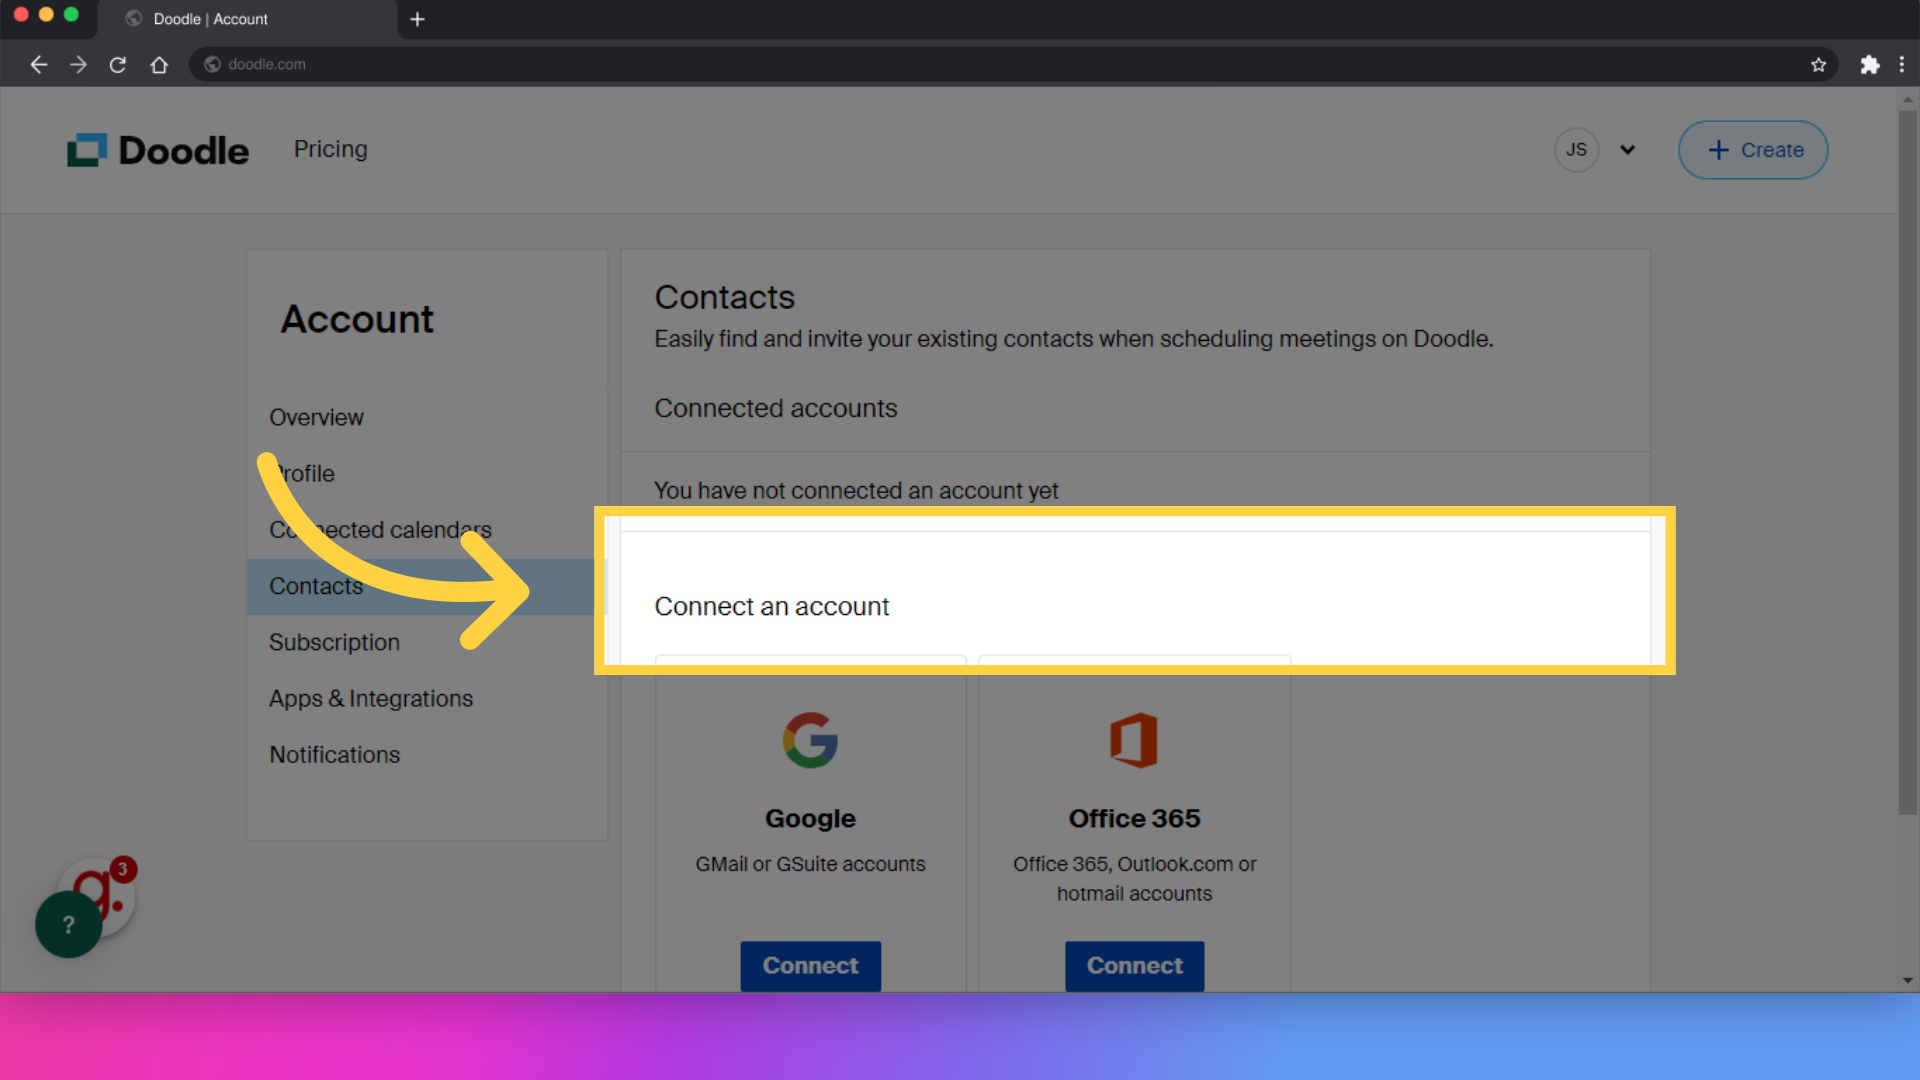Click the Connect button for Office 365
1920x1080 pixels.
pos(1134,965)
